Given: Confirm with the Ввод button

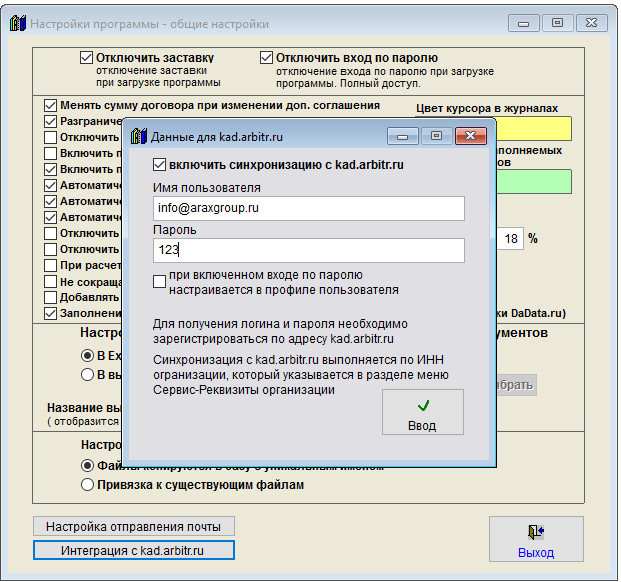Looking at the screenshot, I should (423, 412).
